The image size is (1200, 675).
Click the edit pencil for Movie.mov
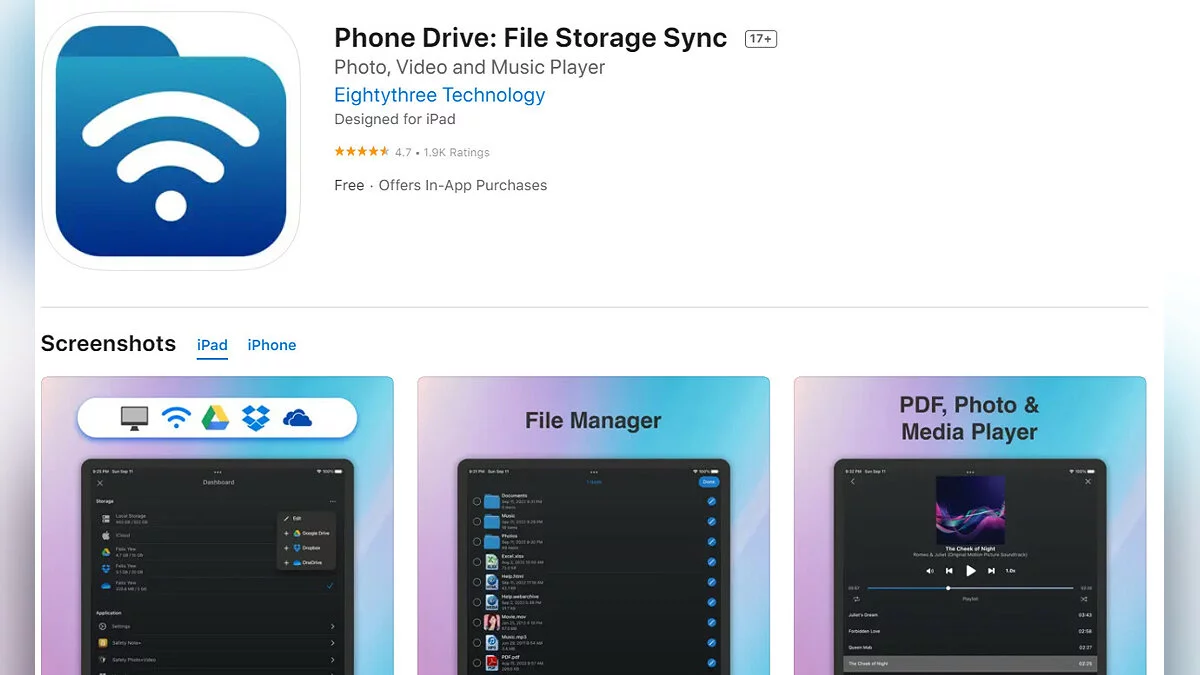[x=712, y=622]
